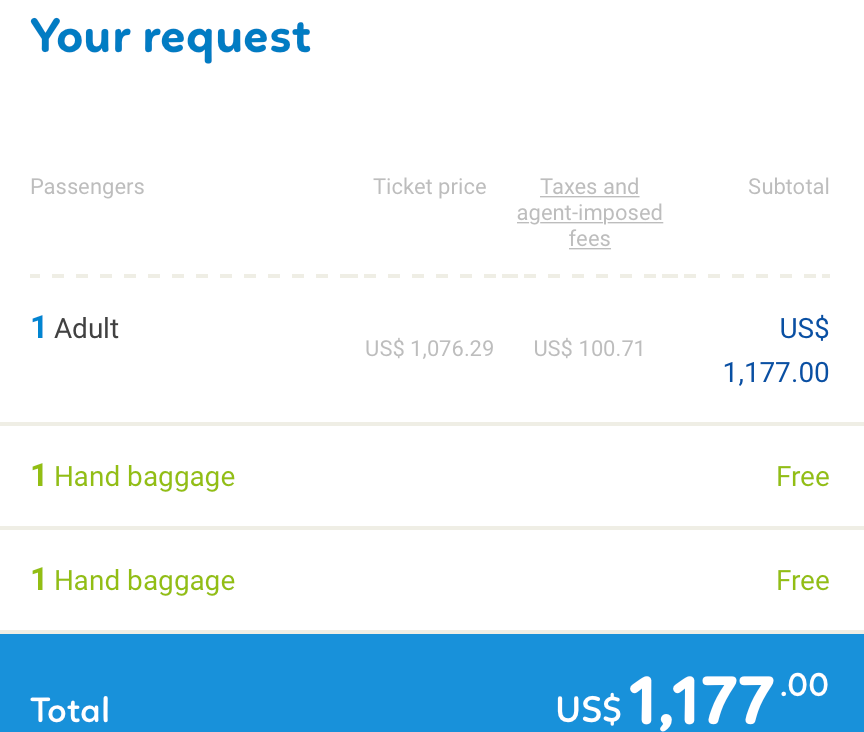Click the Ticket price column header
This screenshot has width=864, height=732.
429,187
